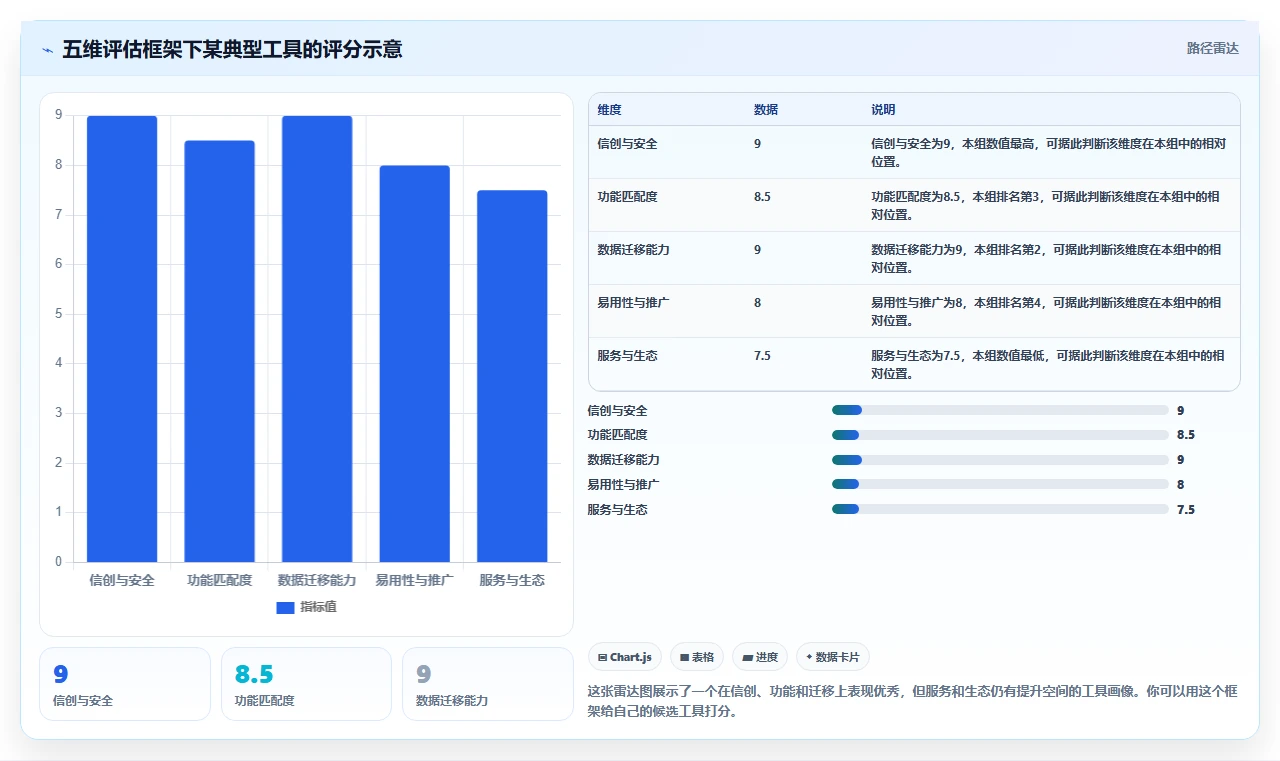This screenshot has height=761, width=1280.
Task: Click the 易用性与推广 cell in table
Action: tap(633, 303)
